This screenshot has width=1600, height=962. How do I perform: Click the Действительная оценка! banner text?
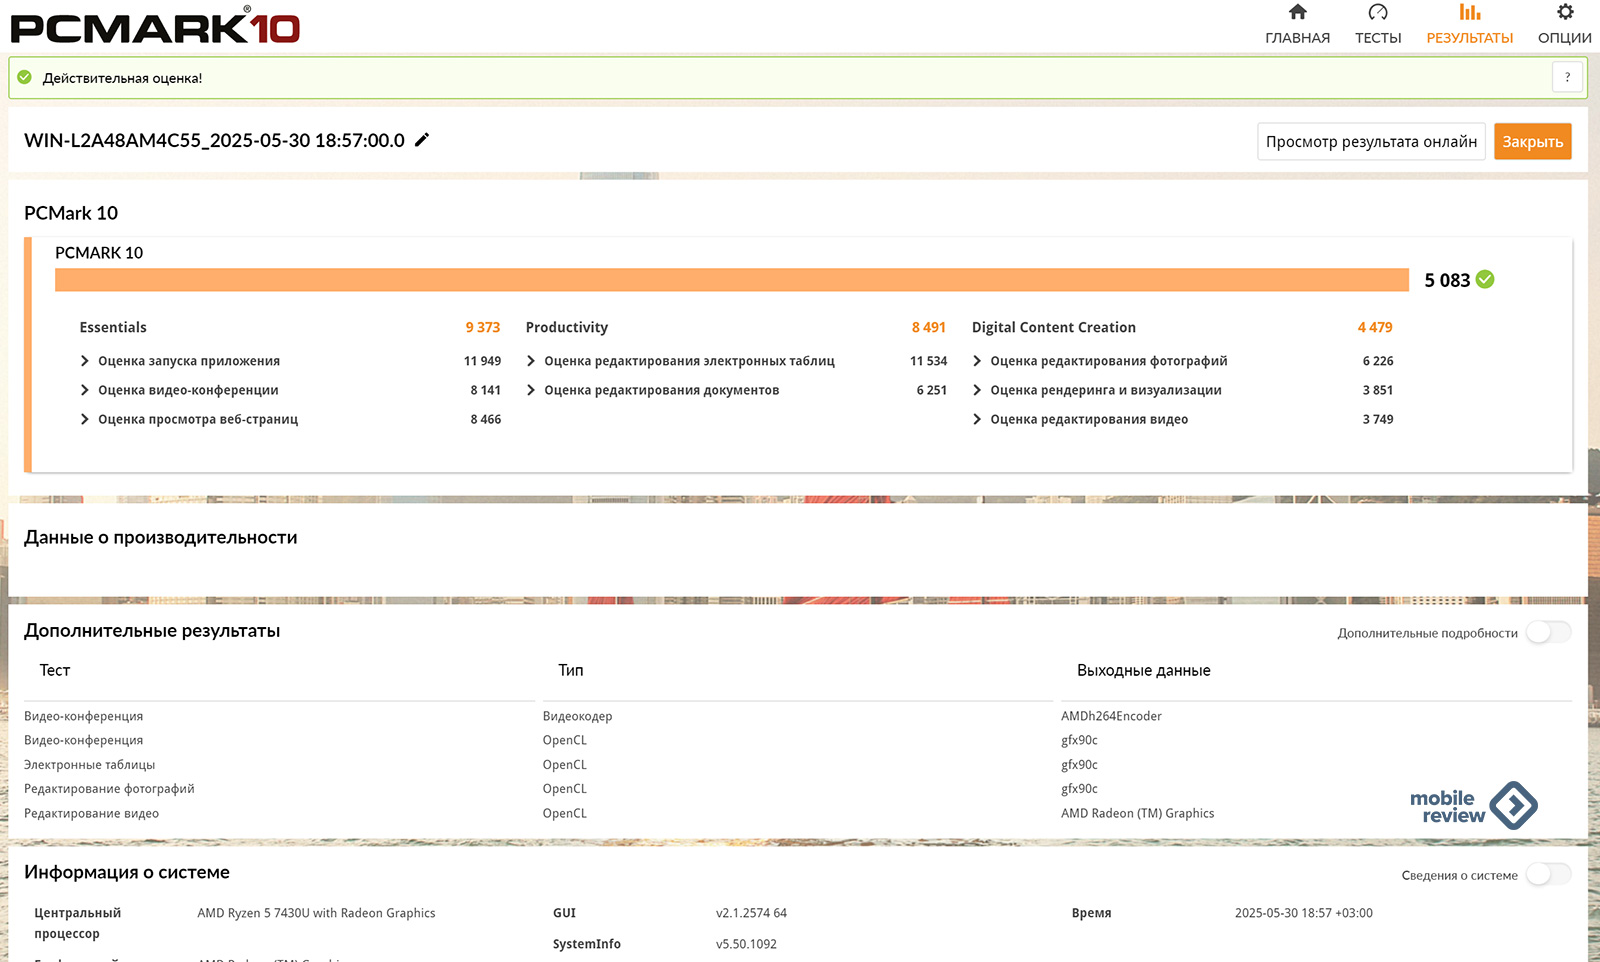click(x=122, y=78)
